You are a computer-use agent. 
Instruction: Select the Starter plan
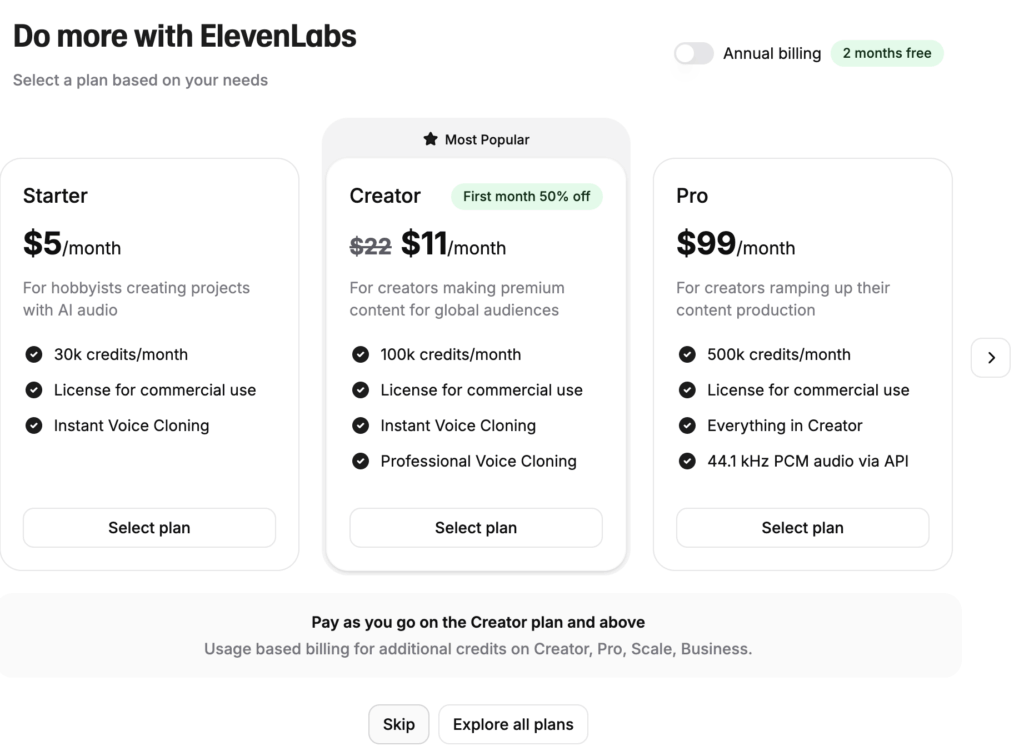[x=149, y=528]
